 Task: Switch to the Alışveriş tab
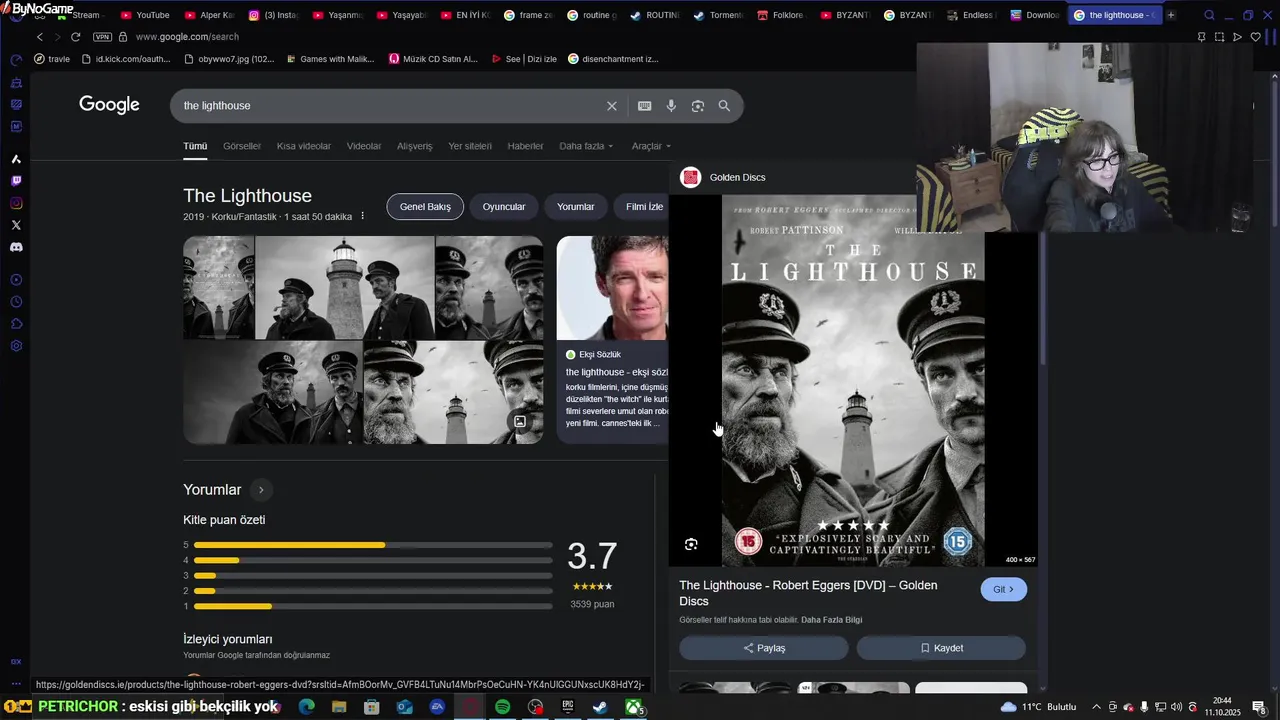(x=415, y=146)
